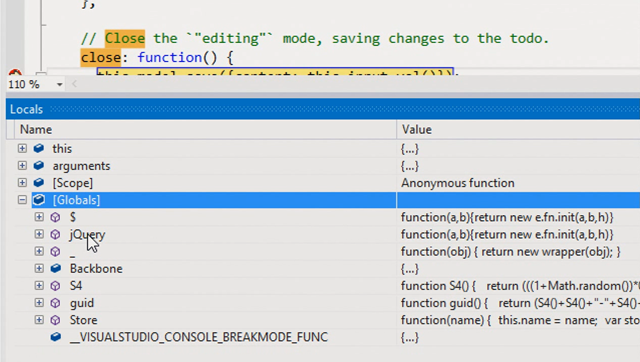Select the 'jQuery' row name
The height and width of the screenshot is (362, 640).
pyautogui.click(x=87, y=235)
